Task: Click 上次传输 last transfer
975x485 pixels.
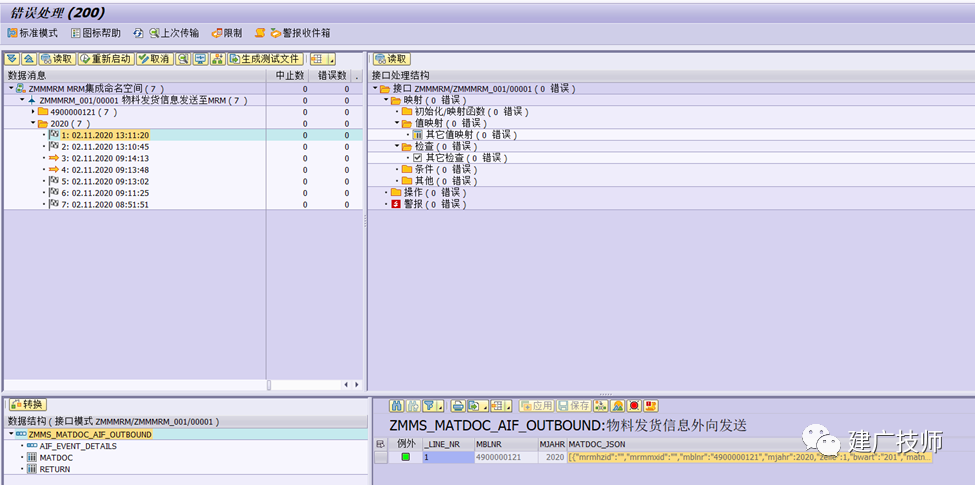Action: [174, 33]
